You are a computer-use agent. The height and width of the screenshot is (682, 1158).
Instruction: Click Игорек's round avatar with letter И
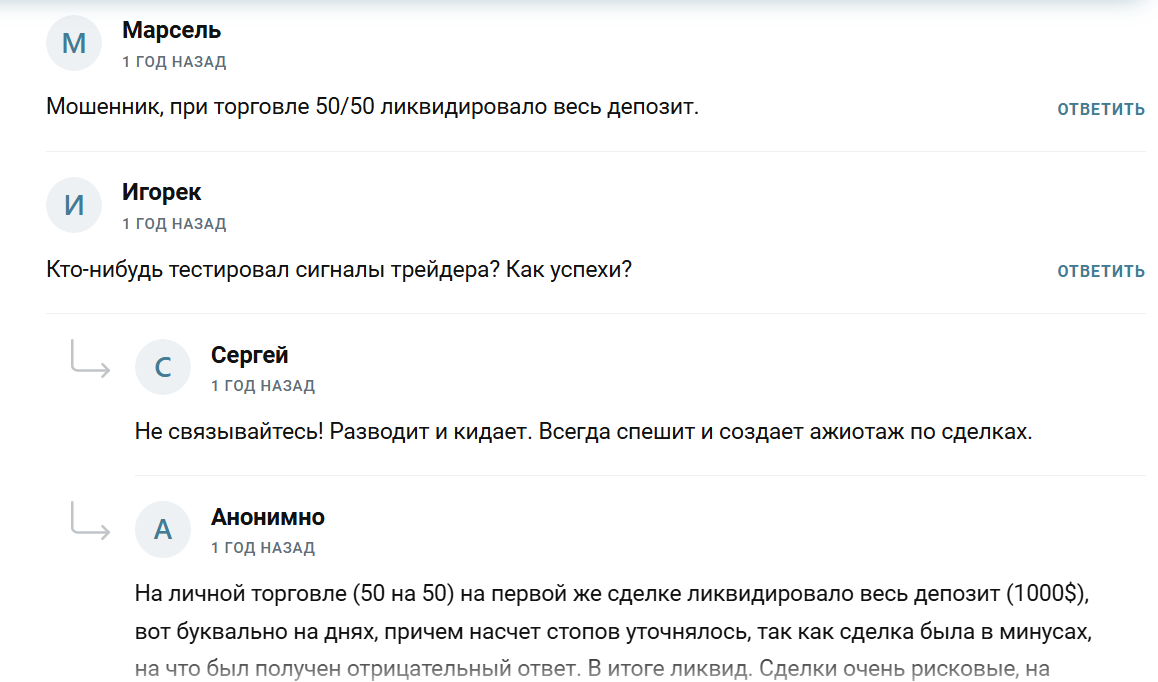coord(74,205)
